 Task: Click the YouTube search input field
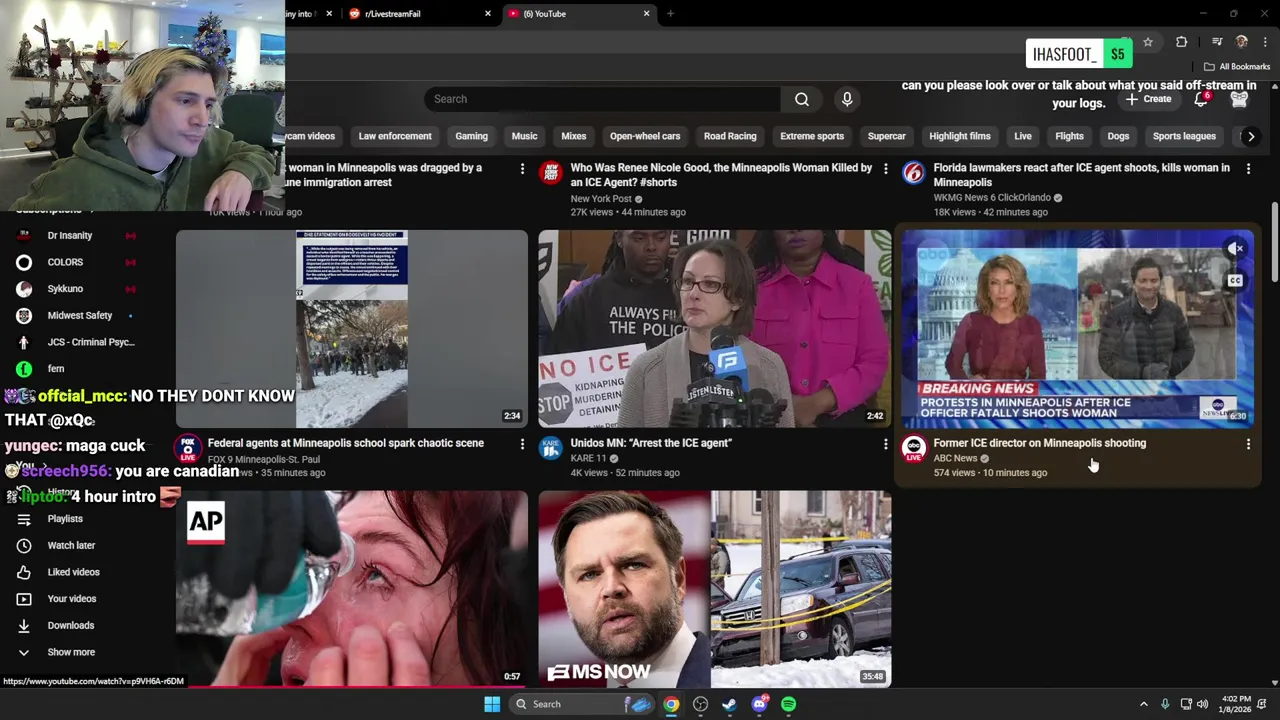click(x=603, y=99)
